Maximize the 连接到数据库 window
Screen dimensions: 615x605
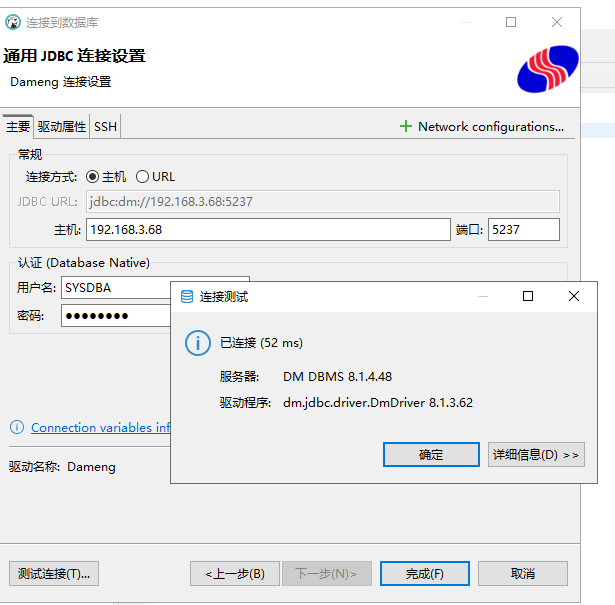tap(511, 22)
